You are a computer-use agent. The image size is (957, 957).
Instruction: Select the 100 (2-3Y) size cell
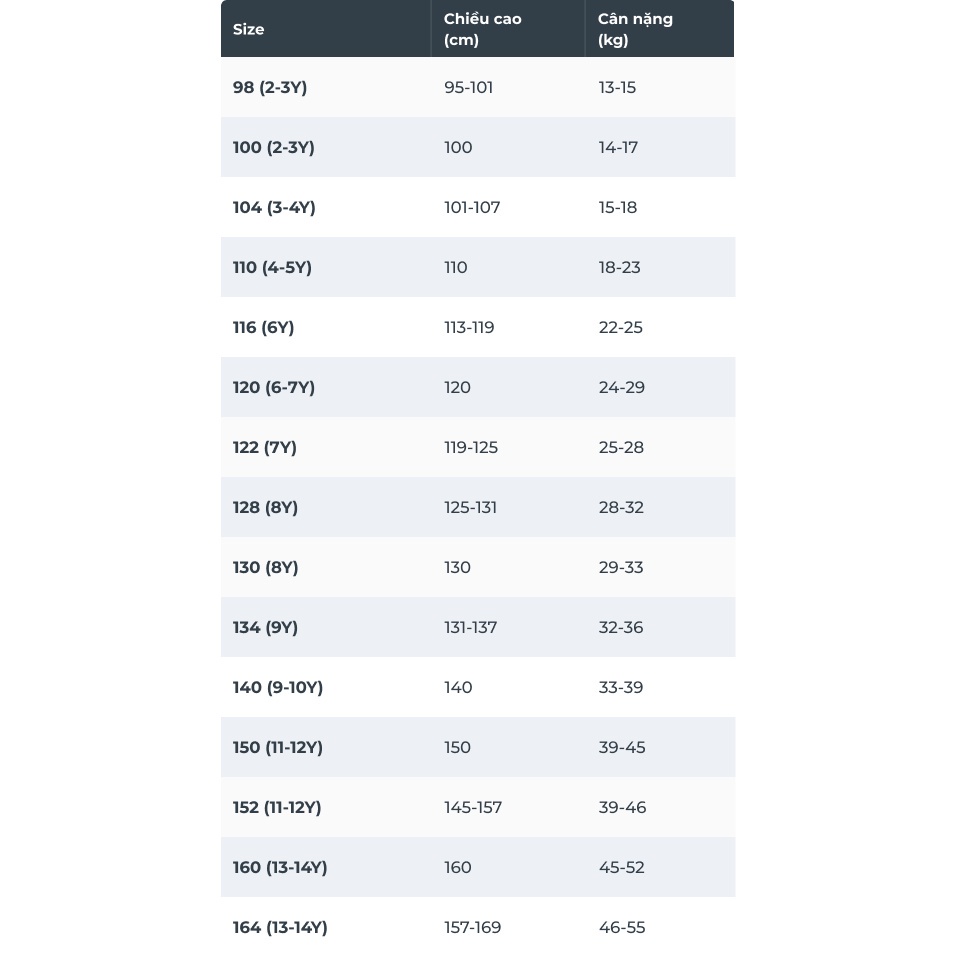tap(274, 147)
